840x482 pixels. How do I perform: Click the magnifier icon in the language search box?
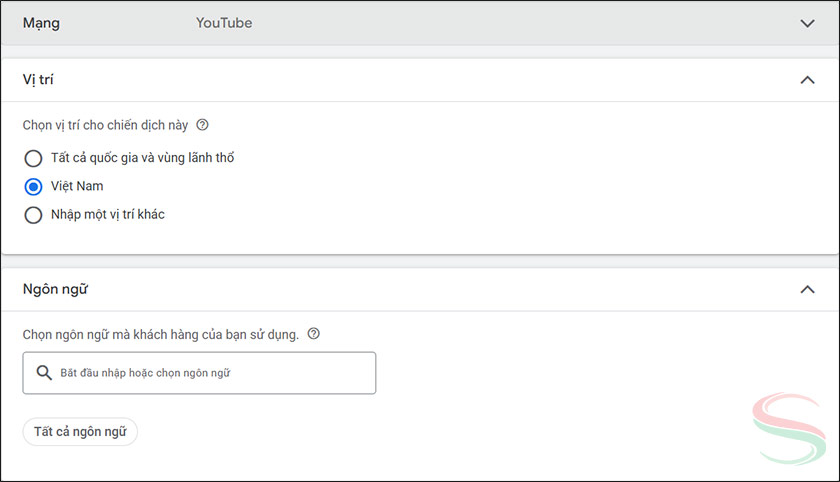[43, 373]
